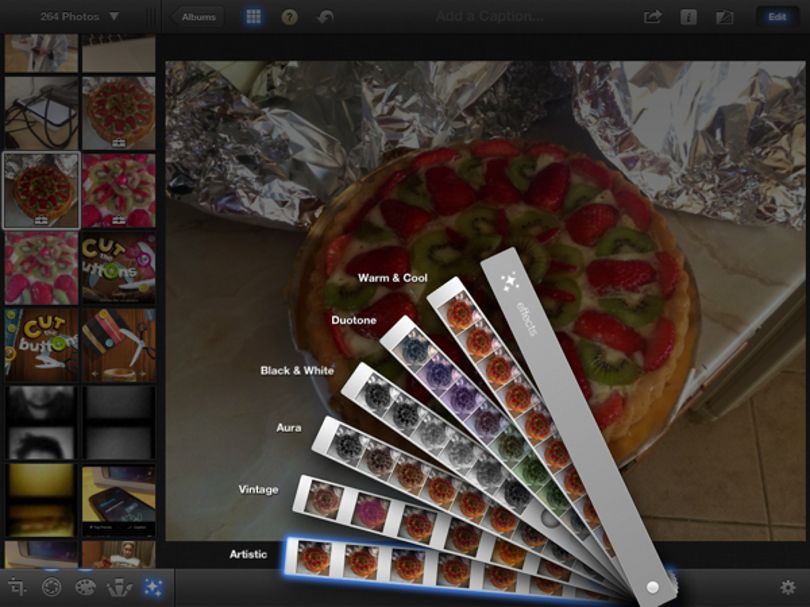
Task: Select the Crop and Straighten tool
Action: 17,587
